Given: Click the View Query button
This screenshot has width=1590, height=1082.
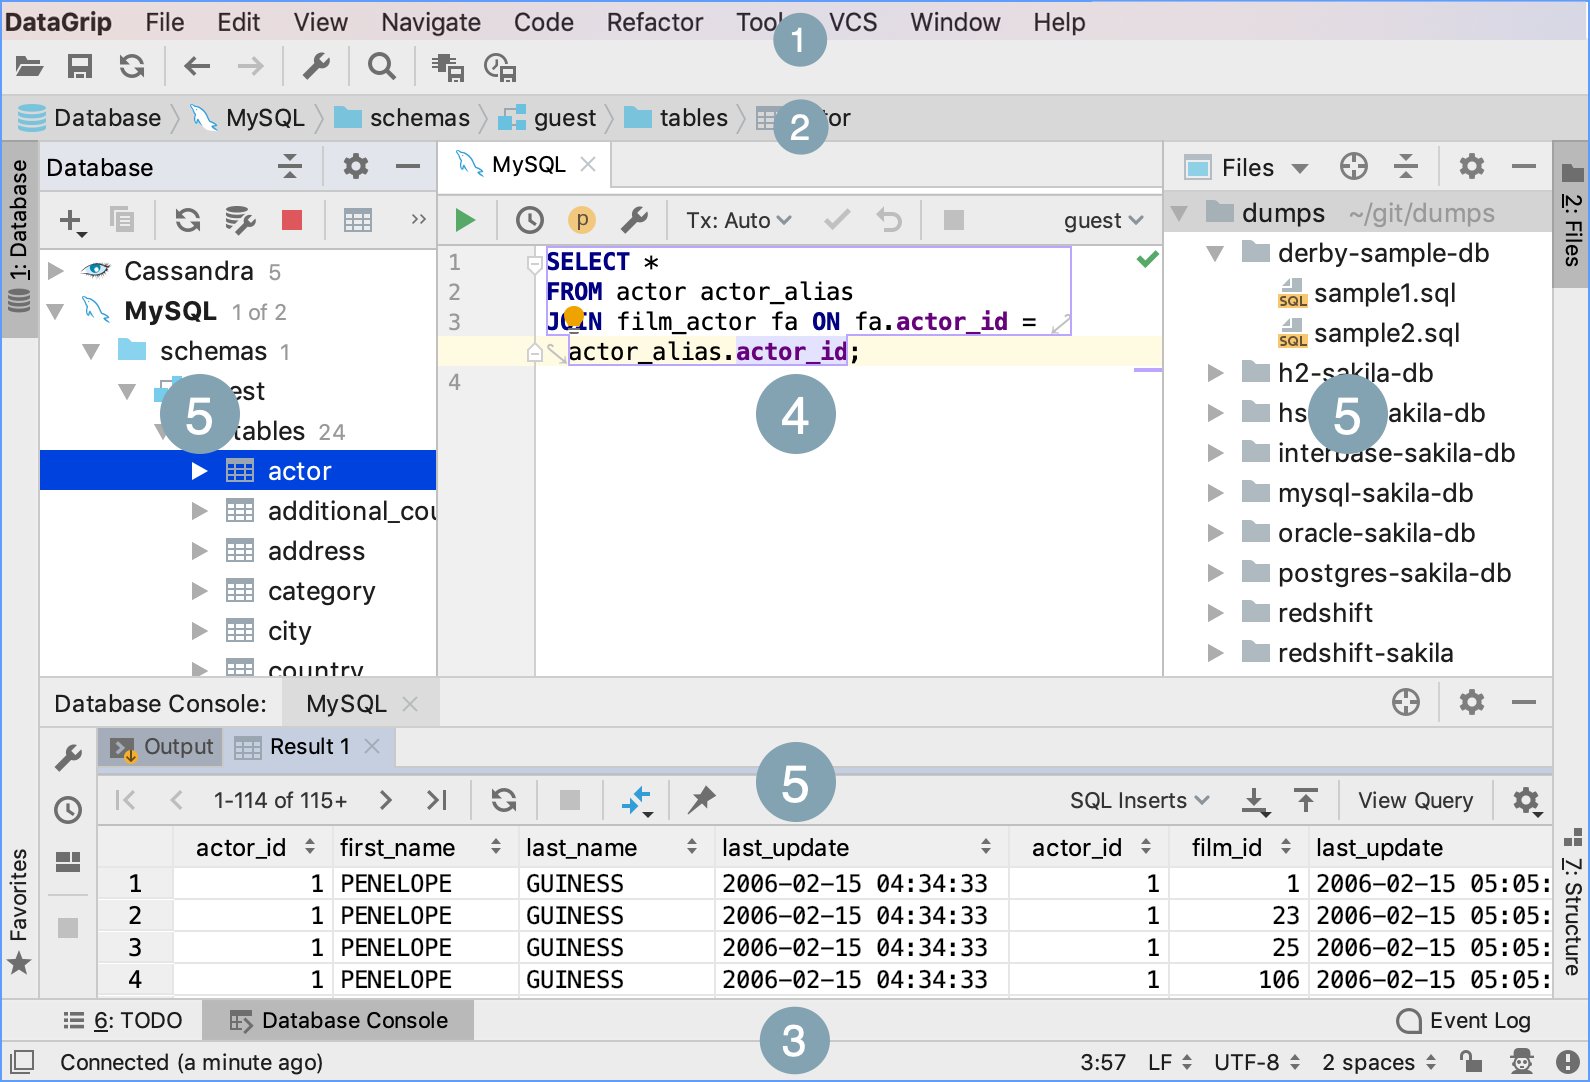Looking at the screenshot, I should tap(1415, 800).
